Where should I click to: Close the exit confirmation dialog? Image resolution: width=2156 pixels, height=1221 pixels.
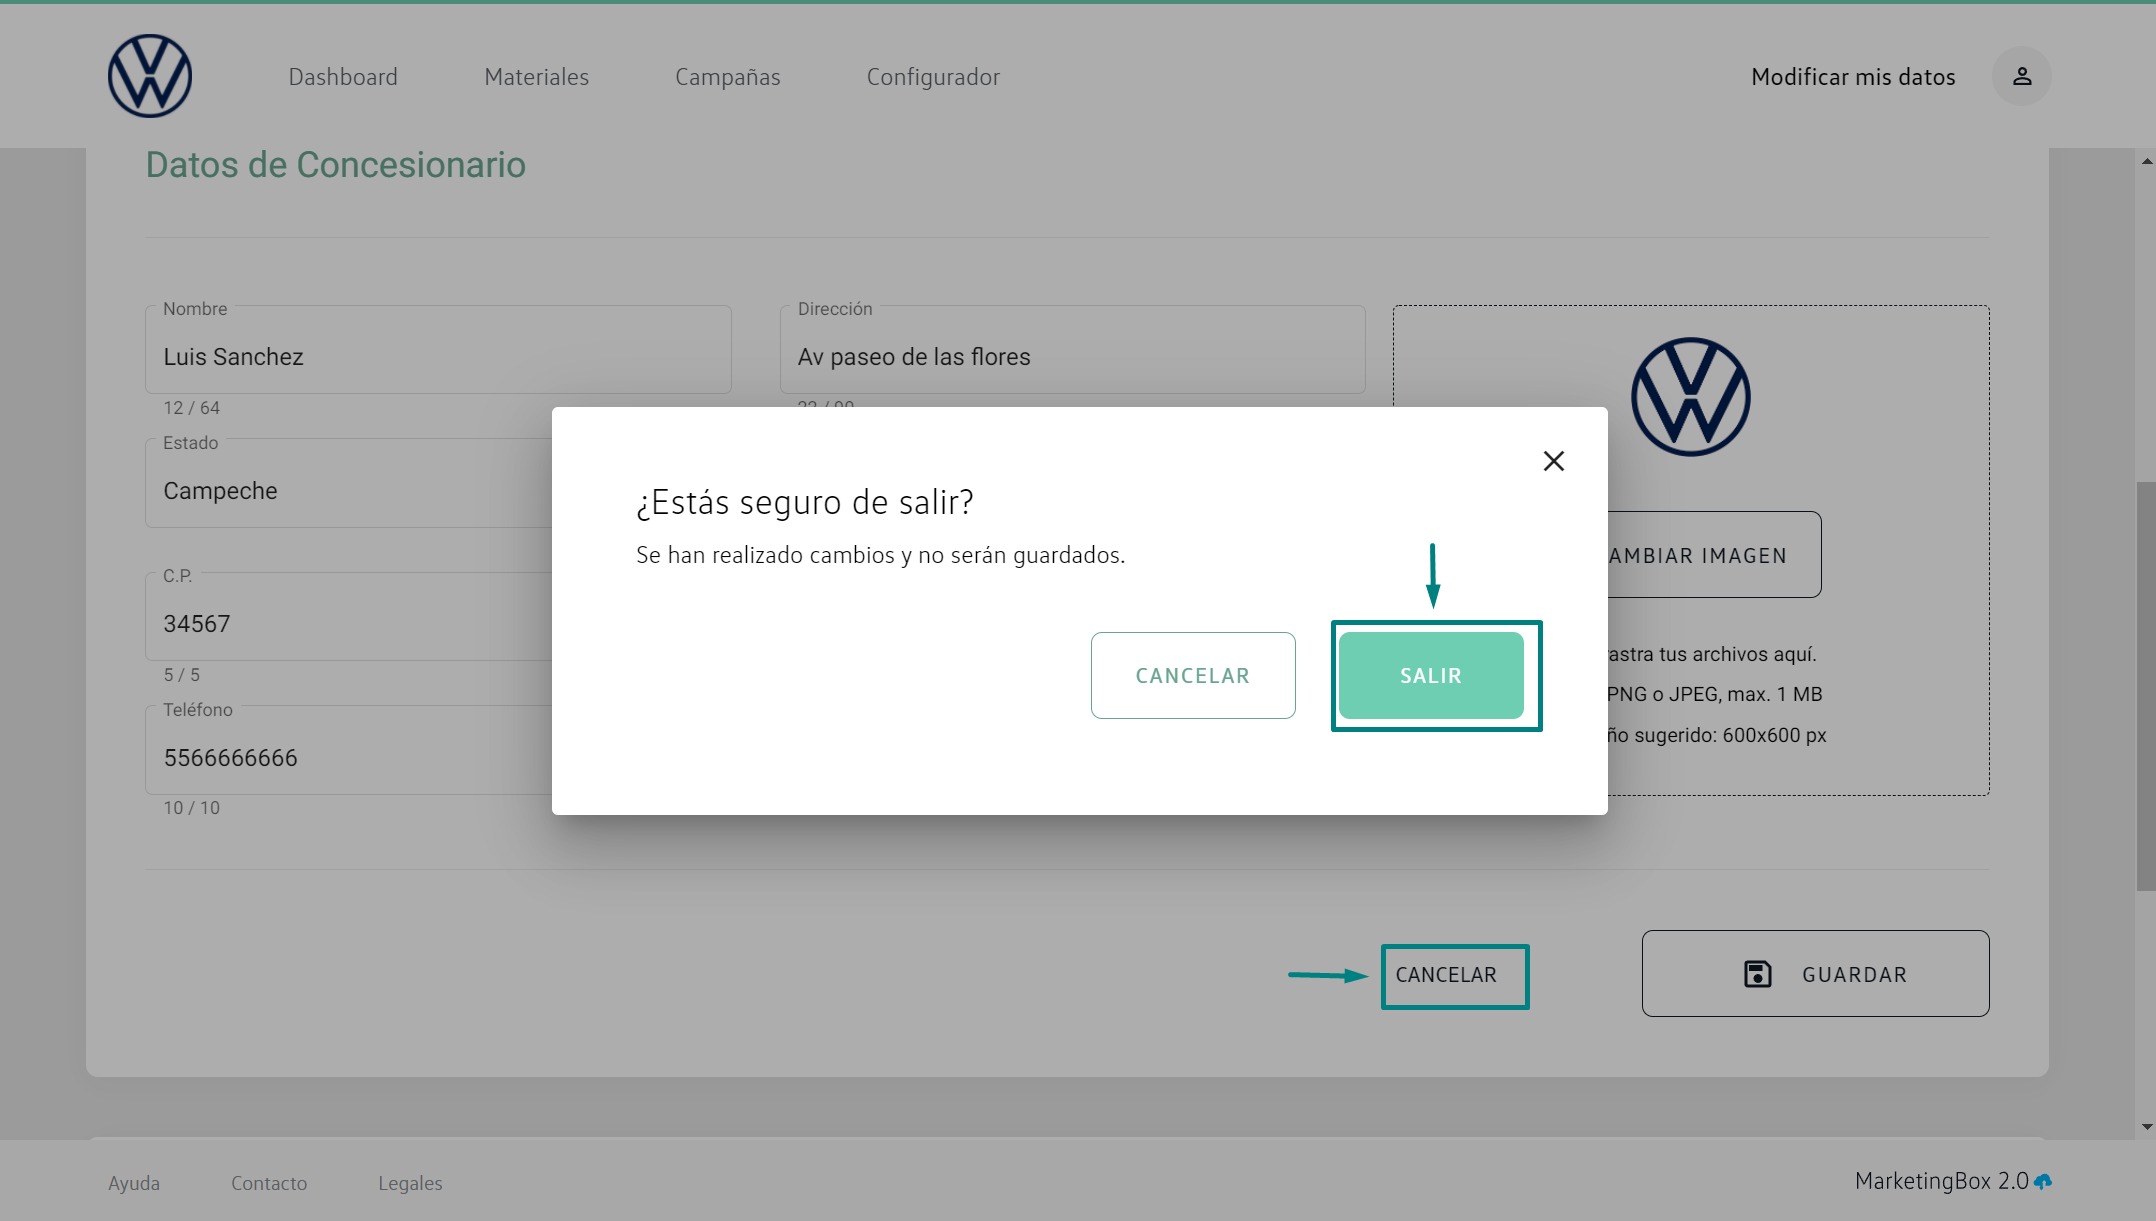tap(1553, 461)
